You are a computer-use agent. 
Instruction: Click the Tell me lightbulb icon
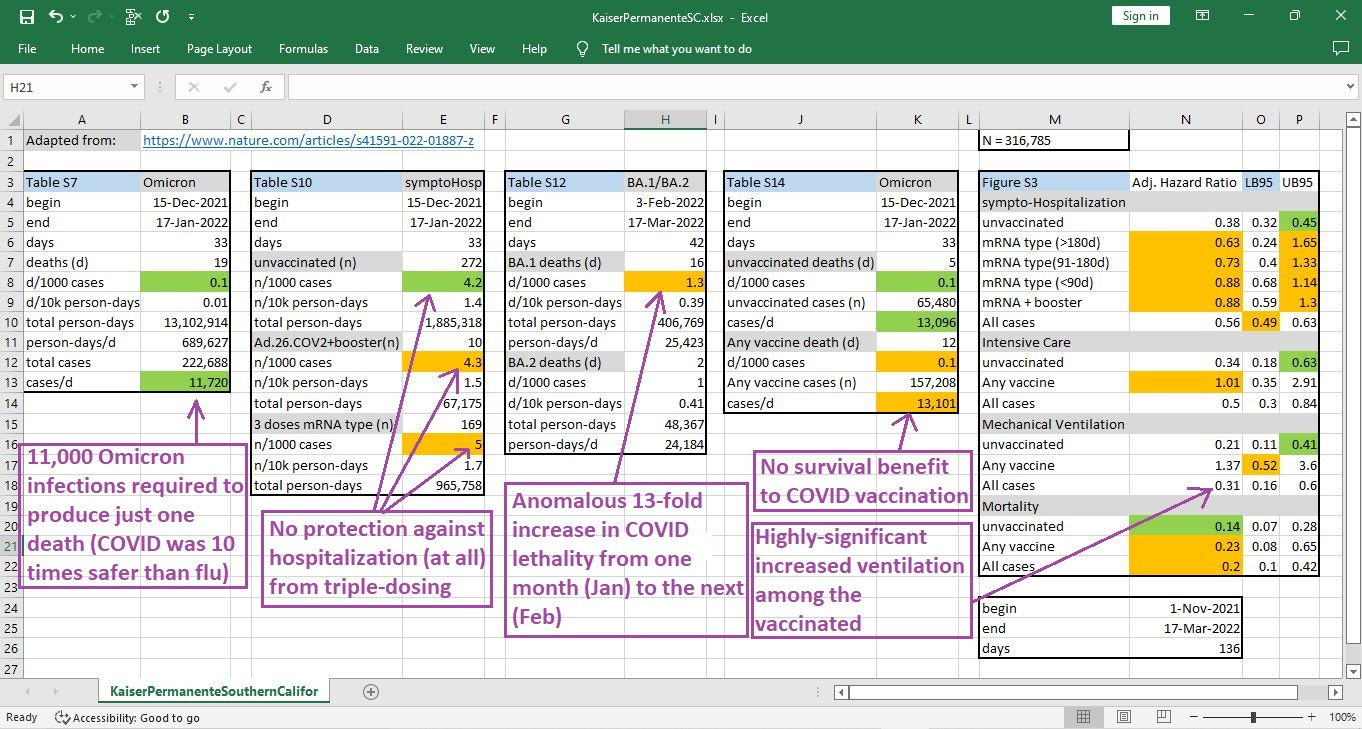583,48
